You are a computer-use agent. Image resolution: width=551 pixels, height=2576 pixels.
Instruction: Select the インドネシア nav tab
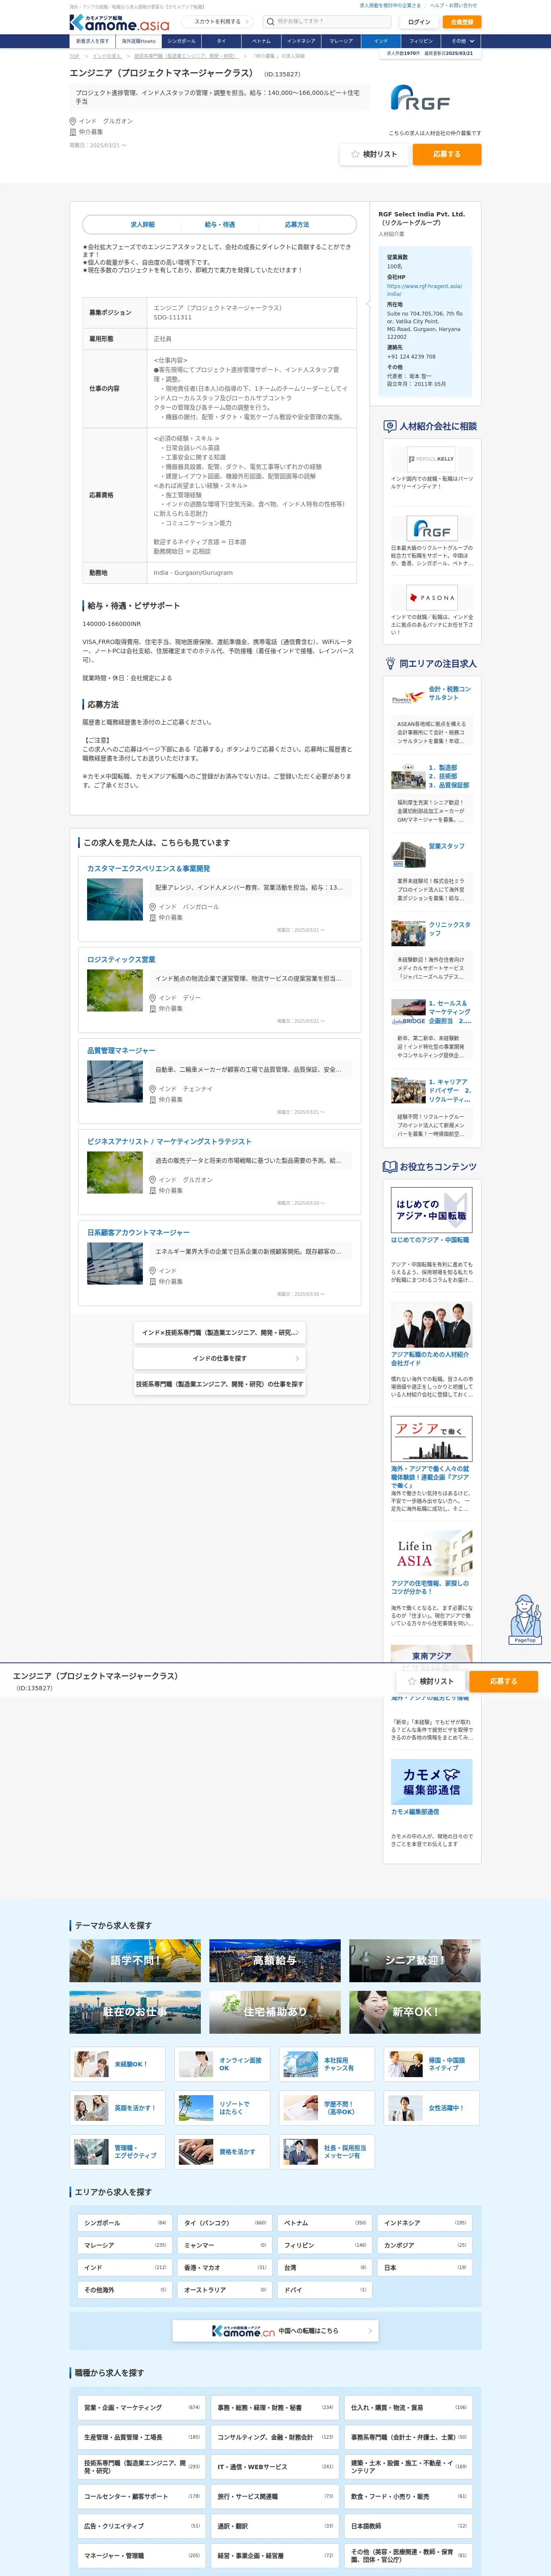[301, 41]
